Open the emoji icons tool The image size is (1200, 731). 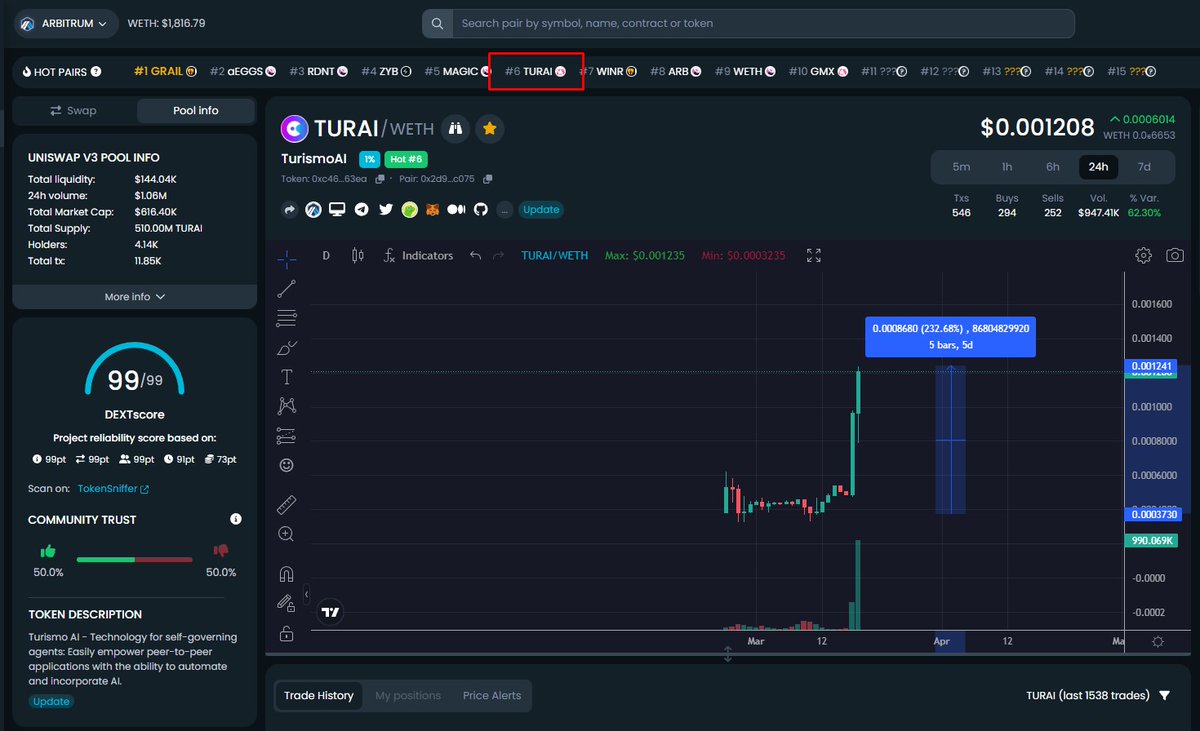click(287, 465)
